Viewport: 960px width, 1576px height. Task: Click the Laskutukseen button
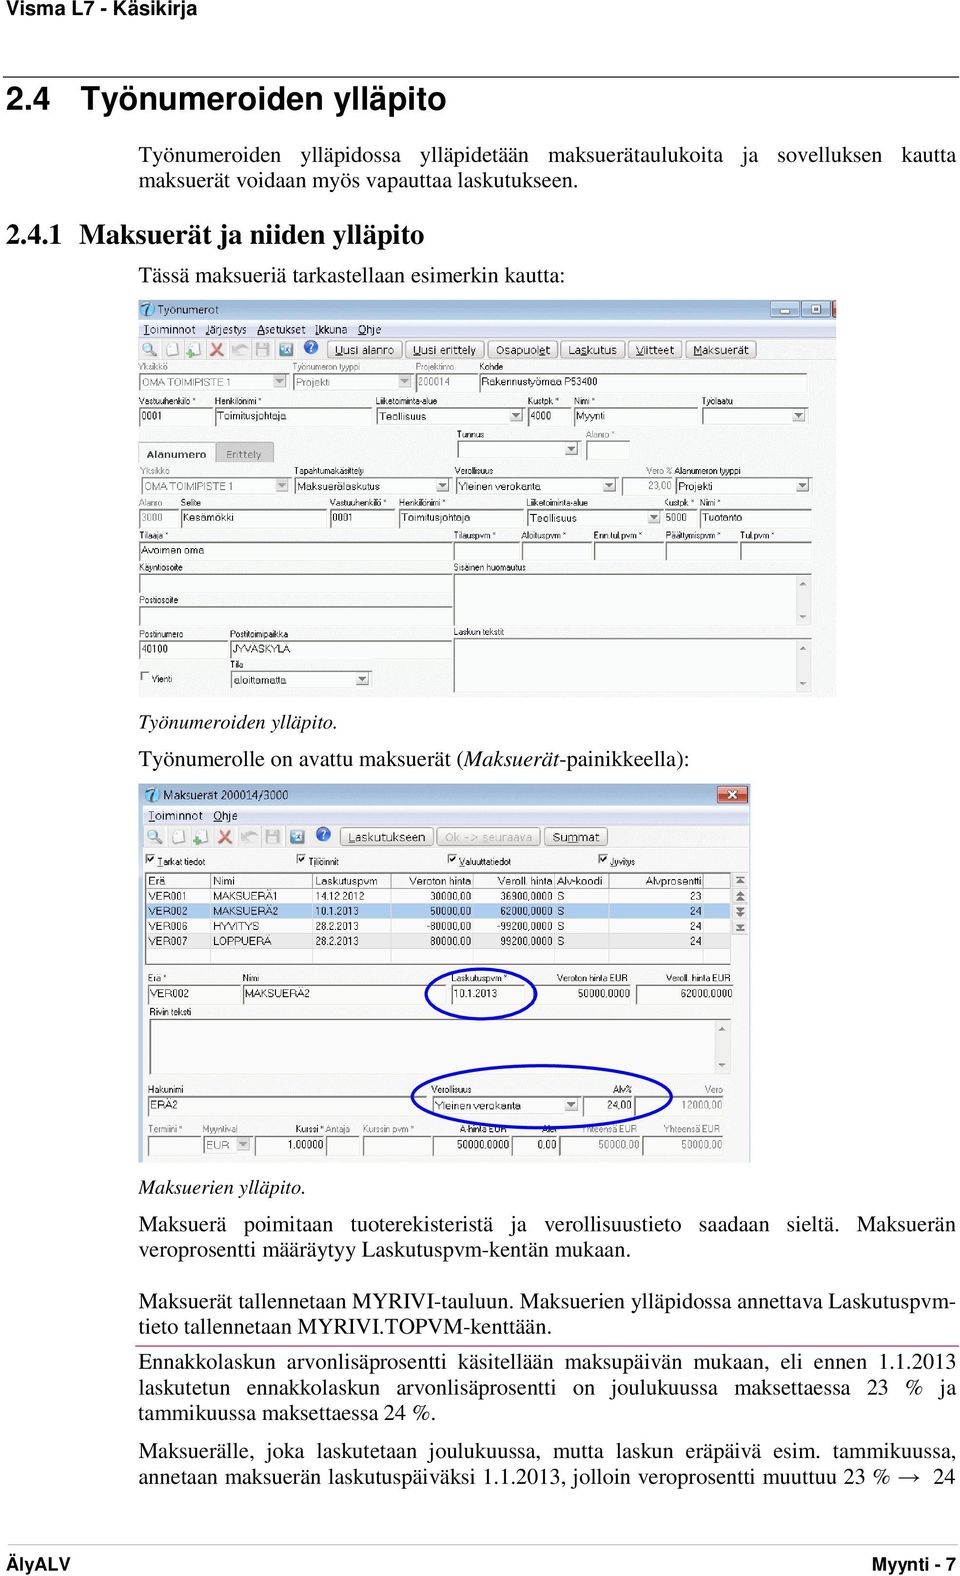pyautogui.click(x=386, y=837)
